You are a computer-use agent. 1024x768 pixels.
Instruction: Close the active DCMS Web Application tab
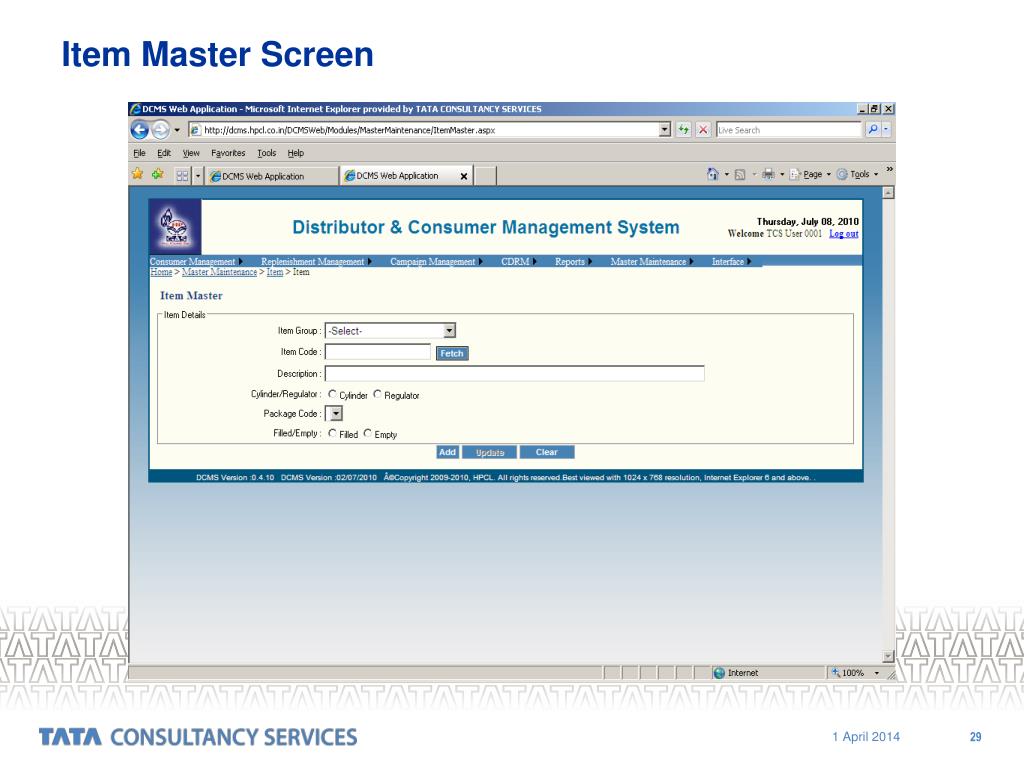(x=464, y=176)
